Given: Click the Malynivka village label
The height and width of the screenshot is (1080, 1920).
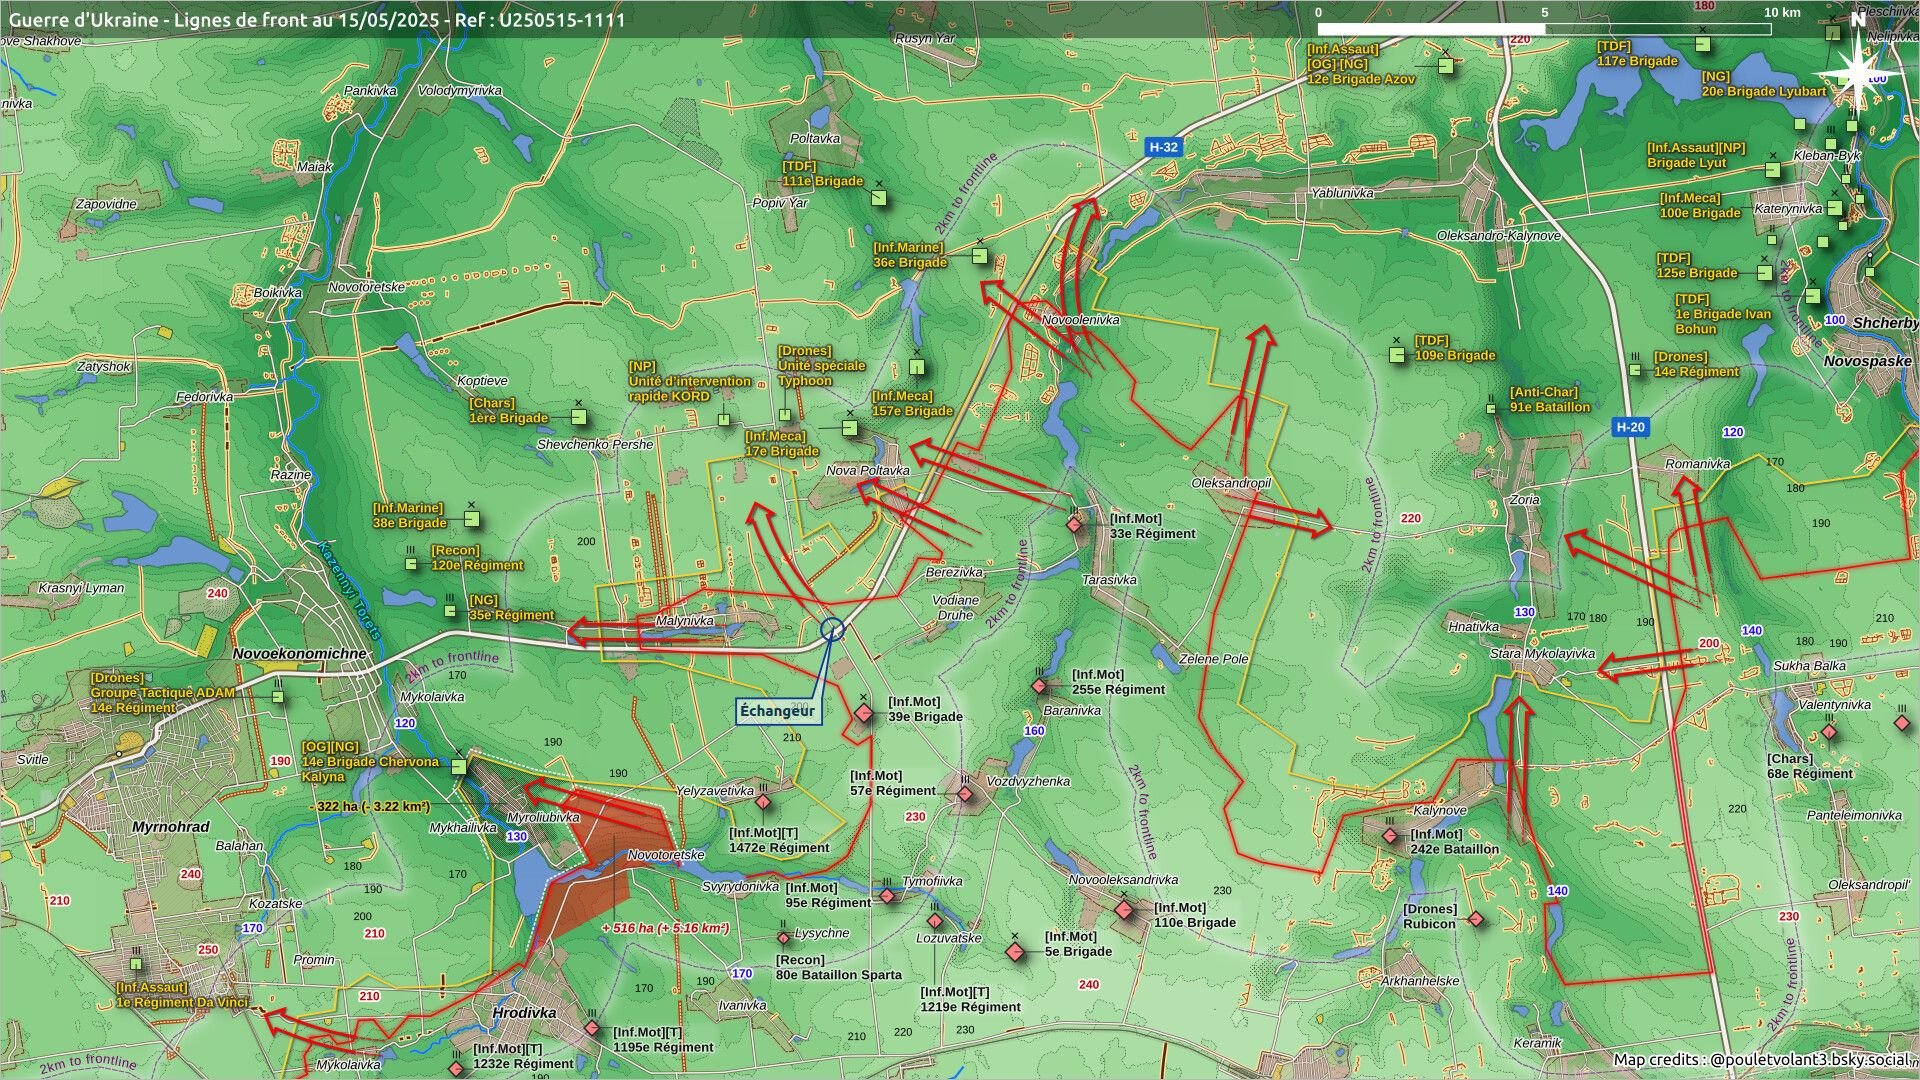Looking at the screenshot, I should pyautogui.click(x=685, y=621).
